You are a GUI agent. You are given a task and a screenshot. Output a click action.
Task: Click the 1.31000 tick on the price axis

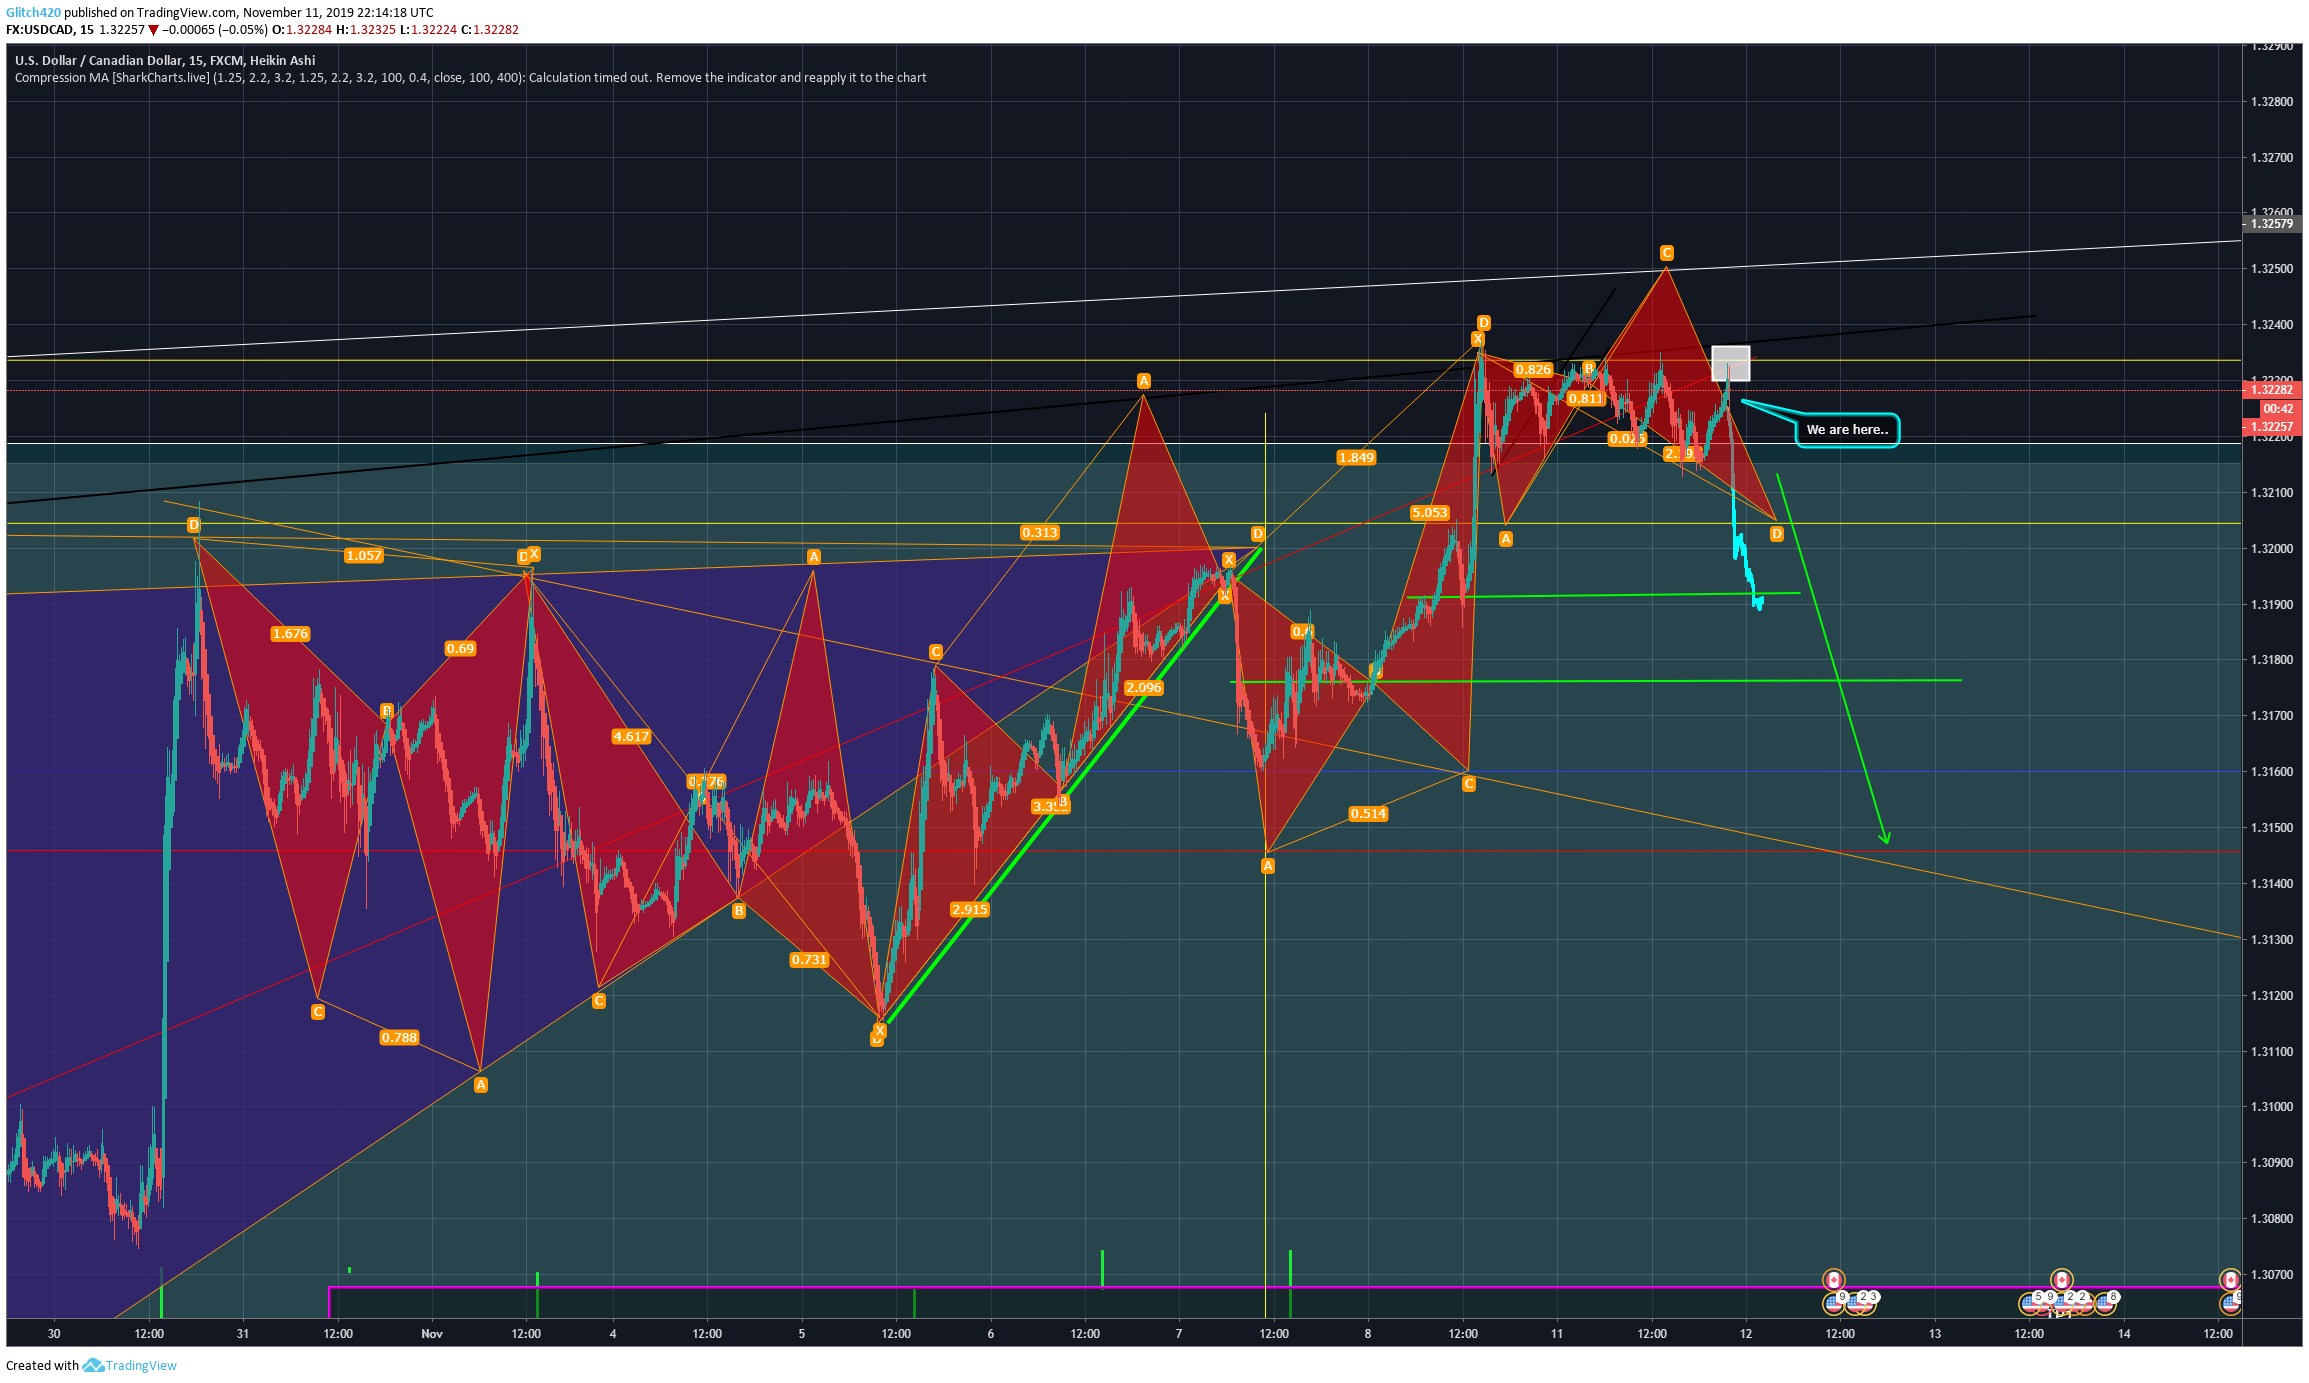pyautogui.click(x=2271, y=1107)
